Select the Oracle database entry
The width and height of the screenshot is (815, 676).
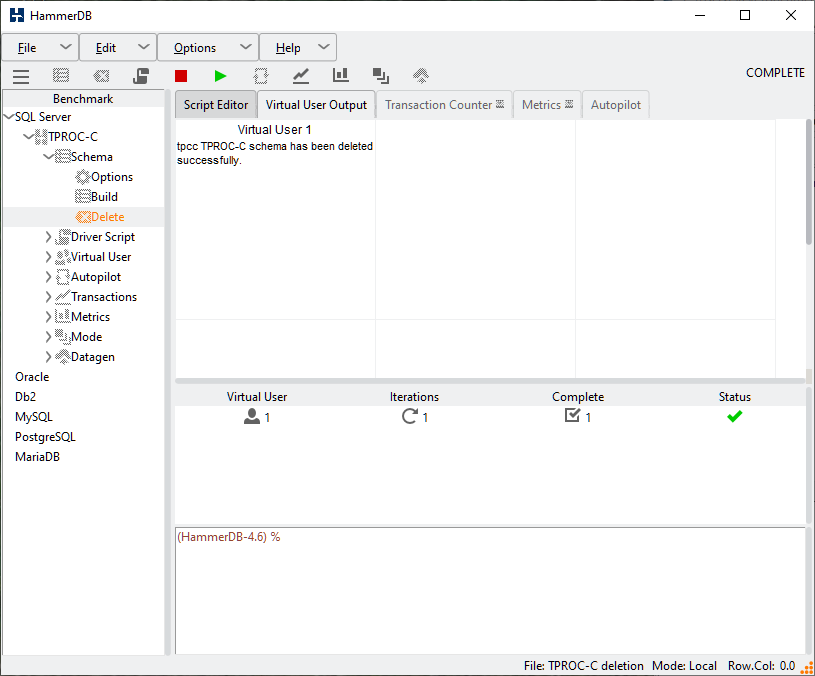pos(32,377)
